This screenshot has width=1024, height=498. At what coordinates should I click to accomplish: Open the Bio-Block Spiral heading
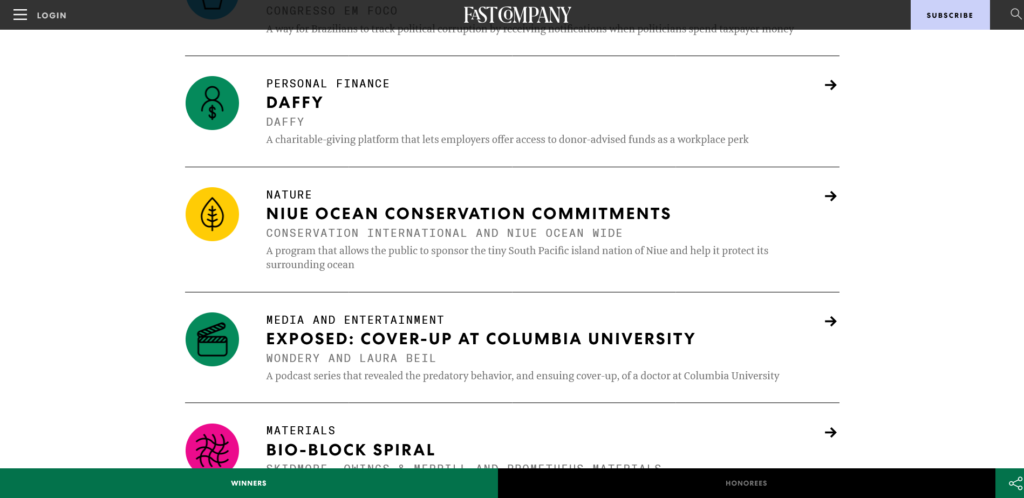(350, 450)
